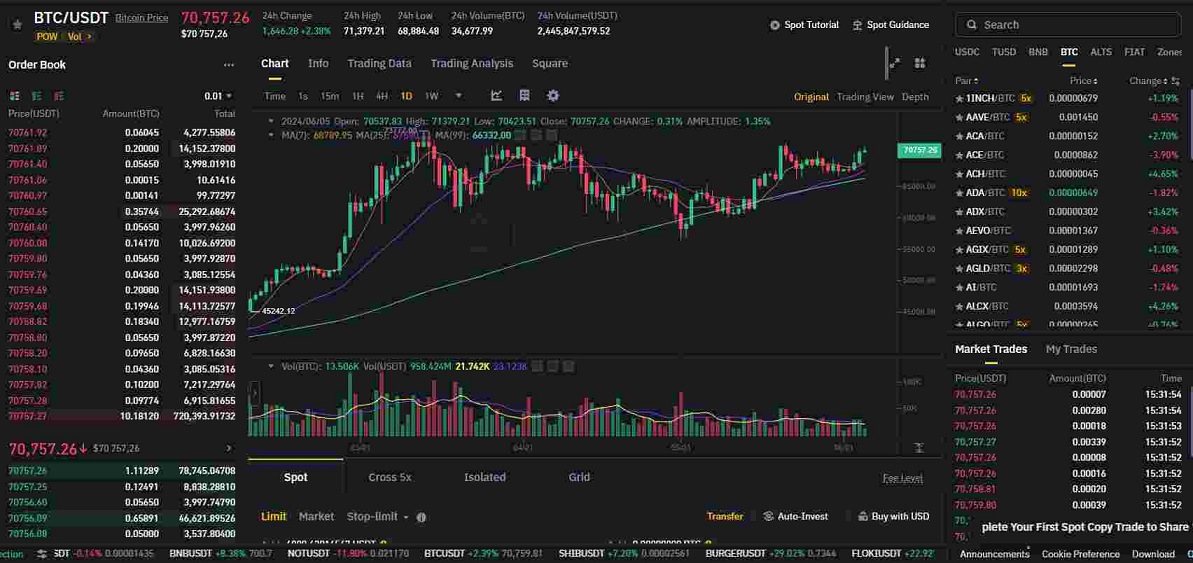Select the 15m chart interval

(329, 96)
